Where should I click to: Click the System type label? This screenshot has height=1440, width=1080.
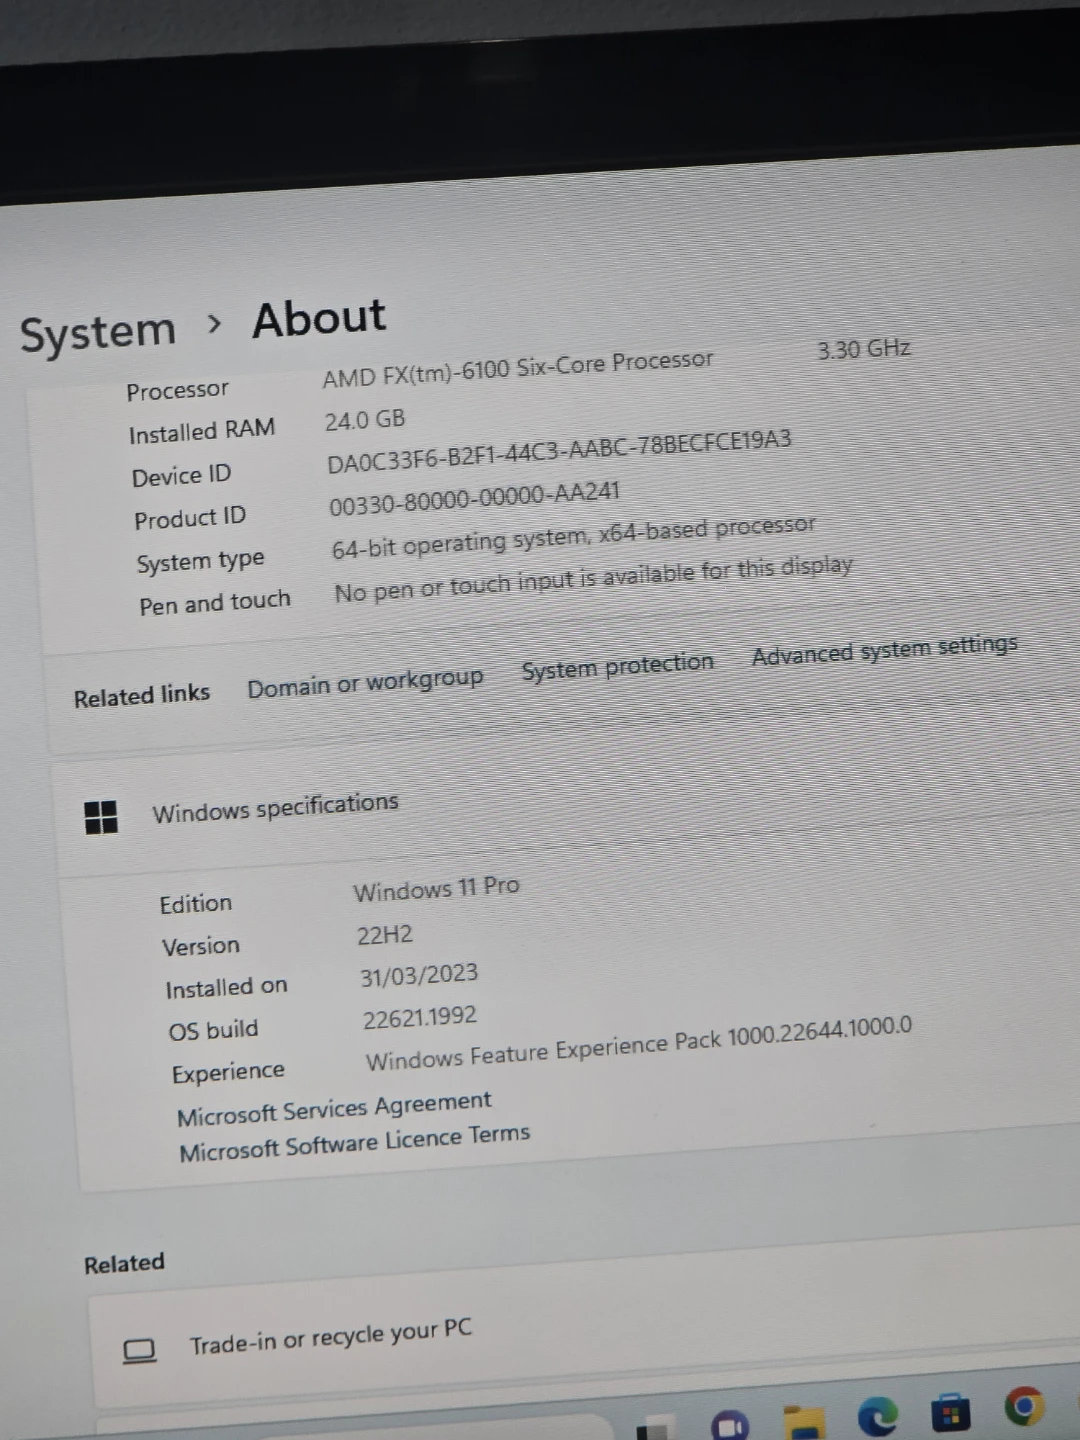click(x=201, y=561)
